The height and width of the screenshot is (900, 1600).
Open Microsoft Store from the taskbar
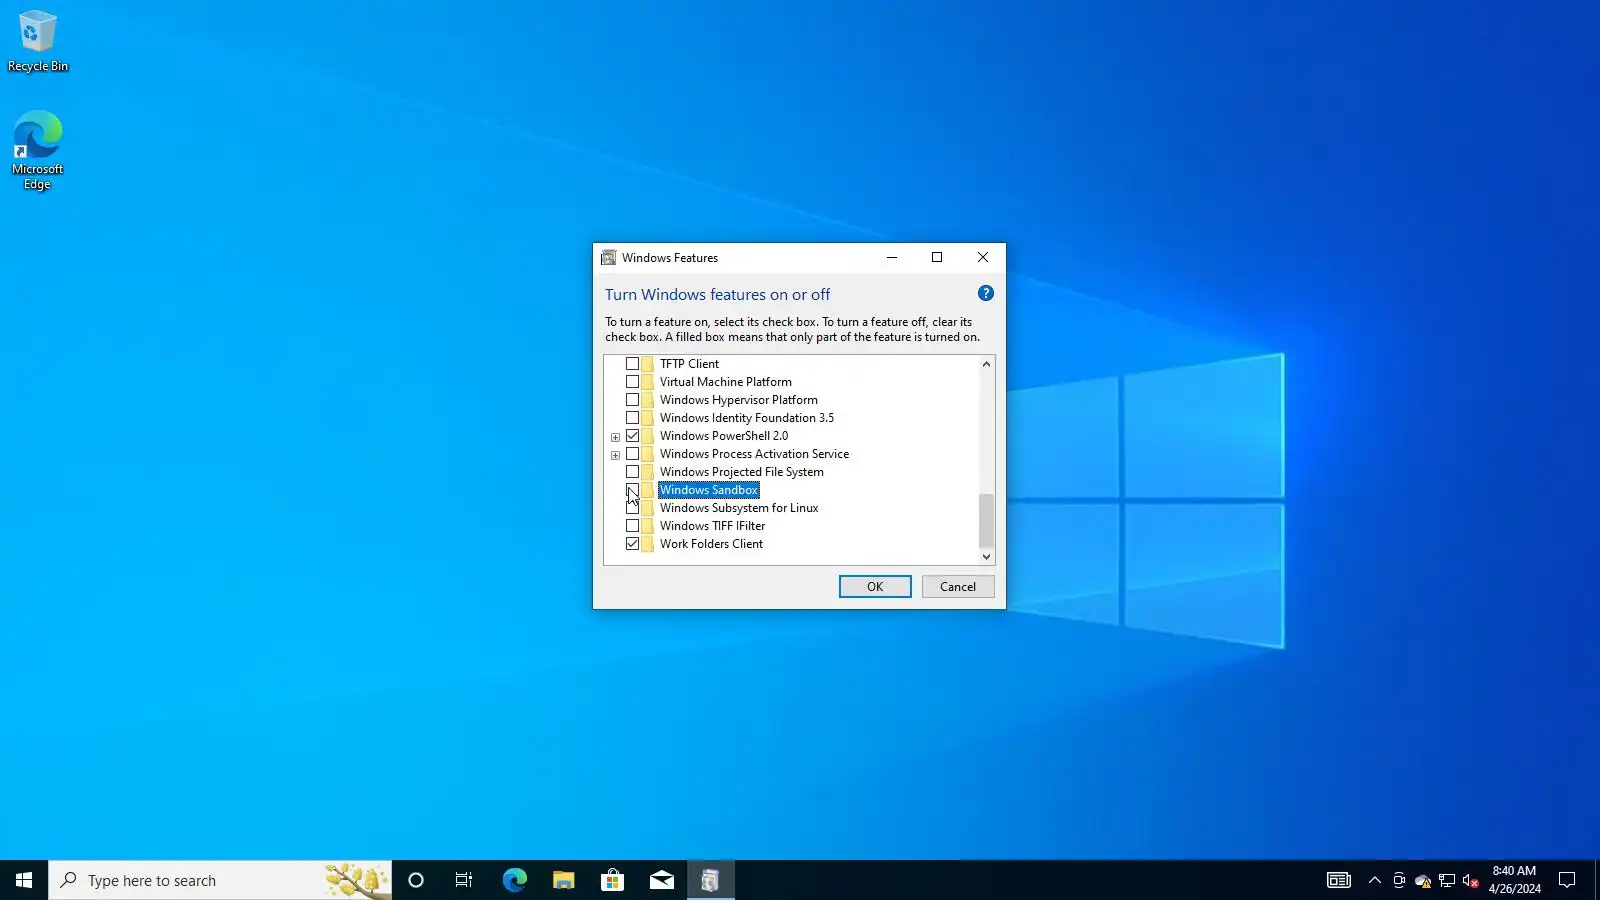click(612, 880)
